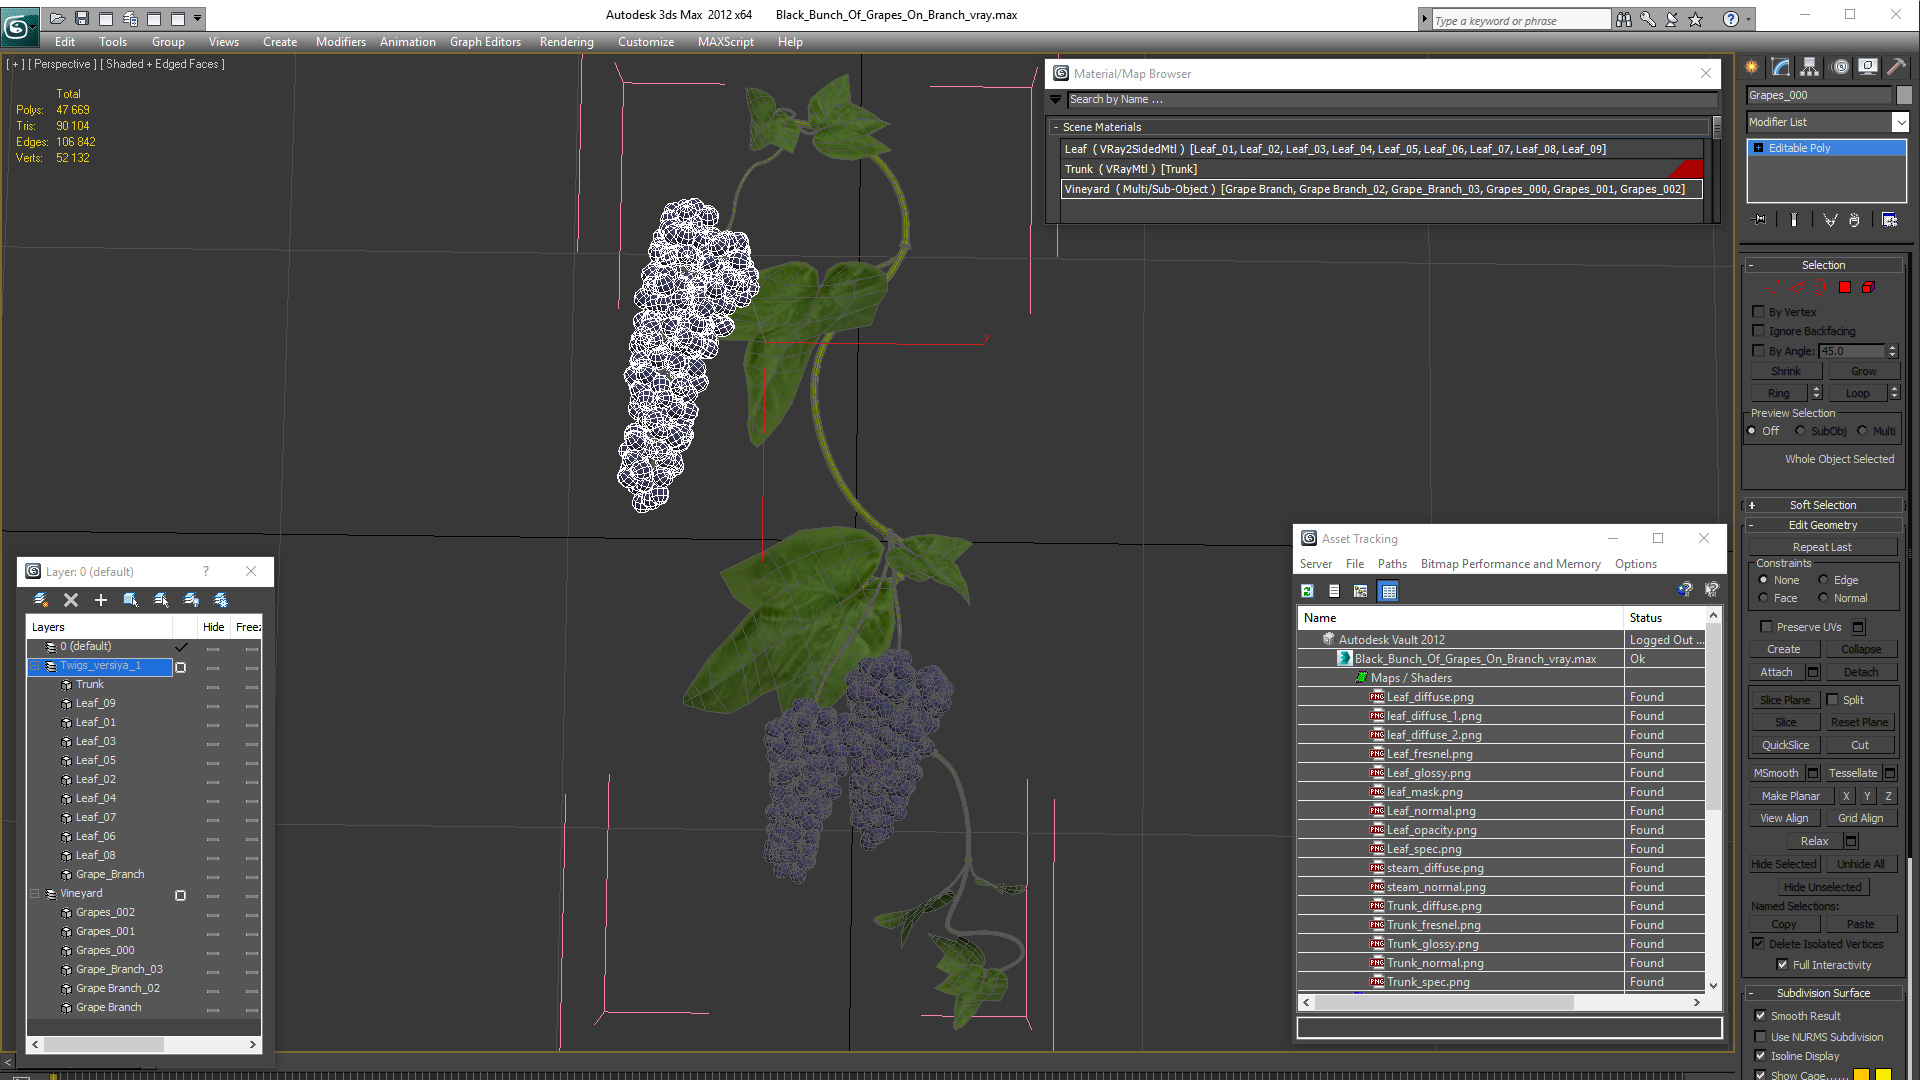Toggle Delete Isolated Vertices checkbox

(x=1758, y=944)
